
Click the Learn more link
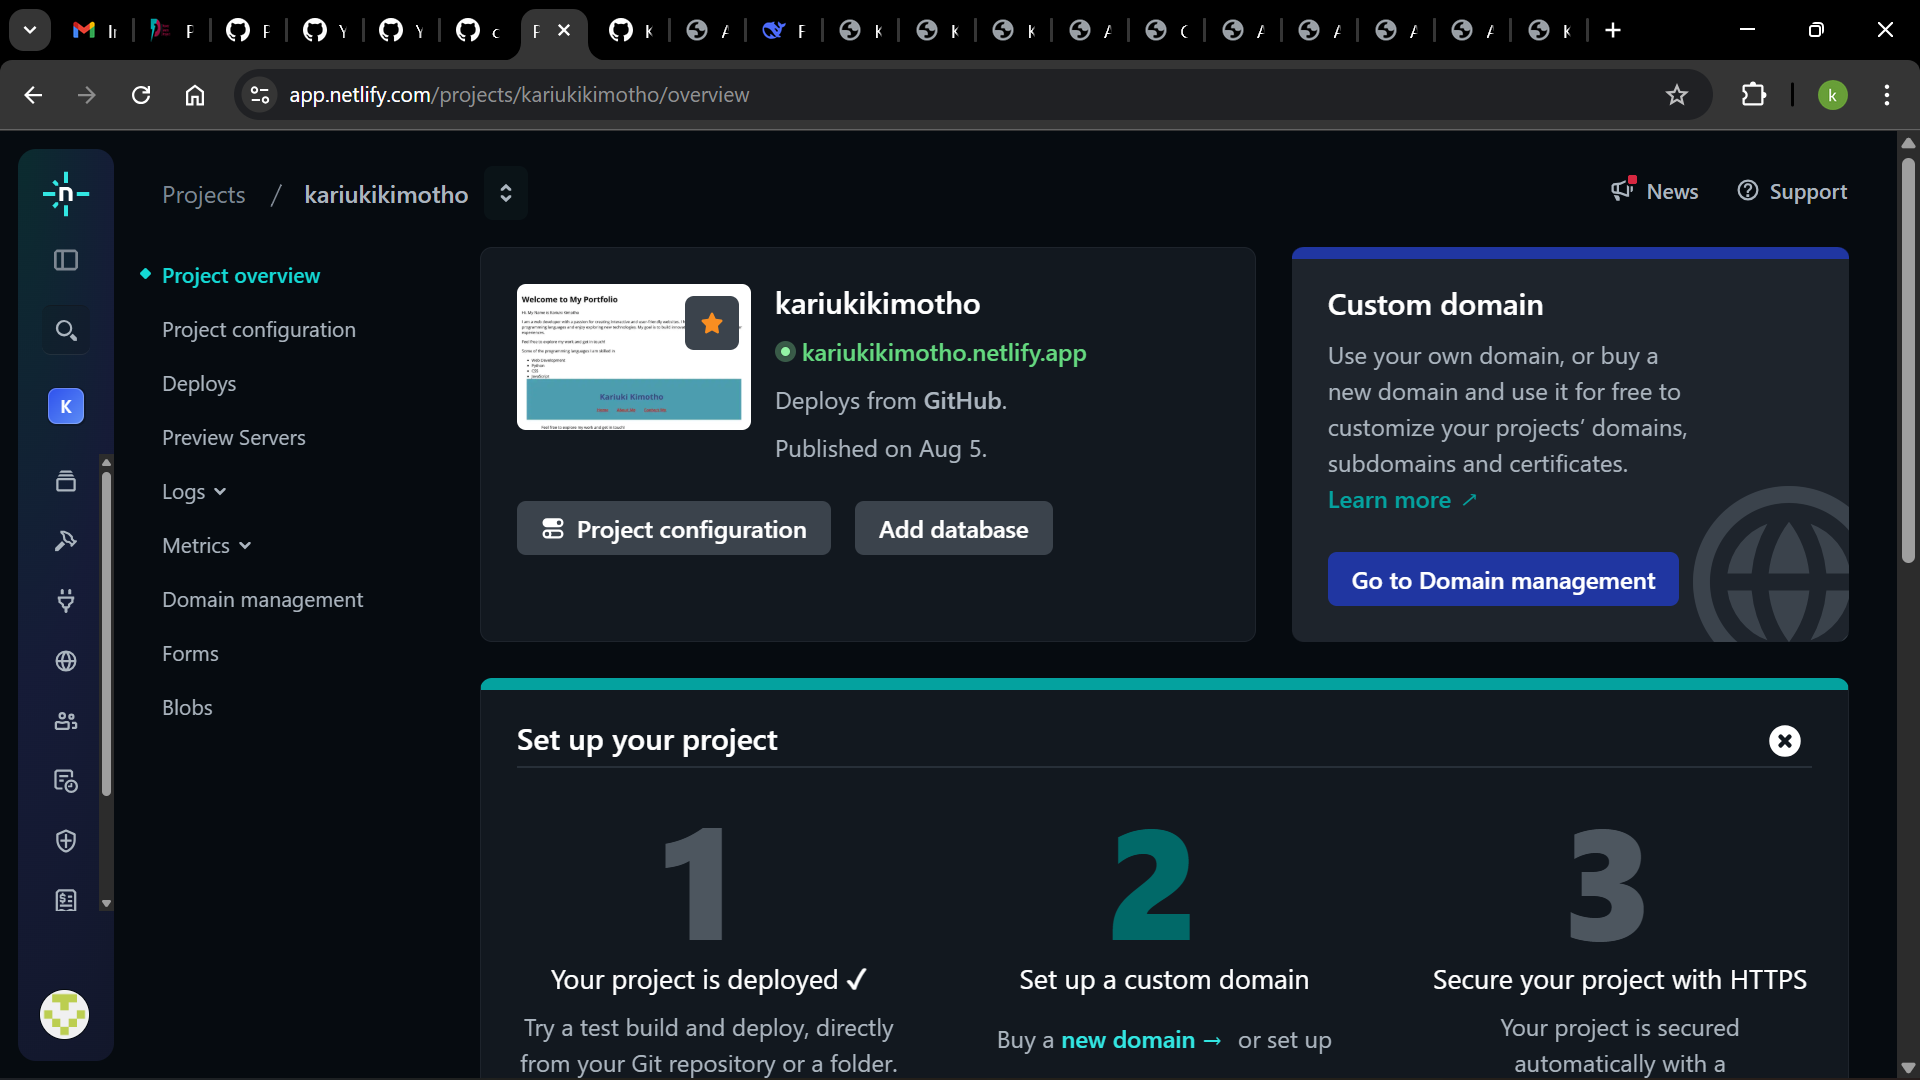(x=1402, y=500)
